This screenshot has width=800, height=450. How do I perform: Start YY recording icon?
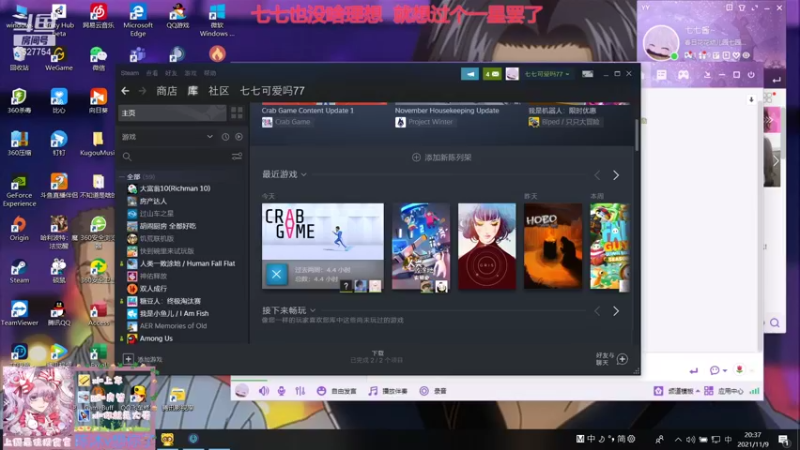point(424,391)
